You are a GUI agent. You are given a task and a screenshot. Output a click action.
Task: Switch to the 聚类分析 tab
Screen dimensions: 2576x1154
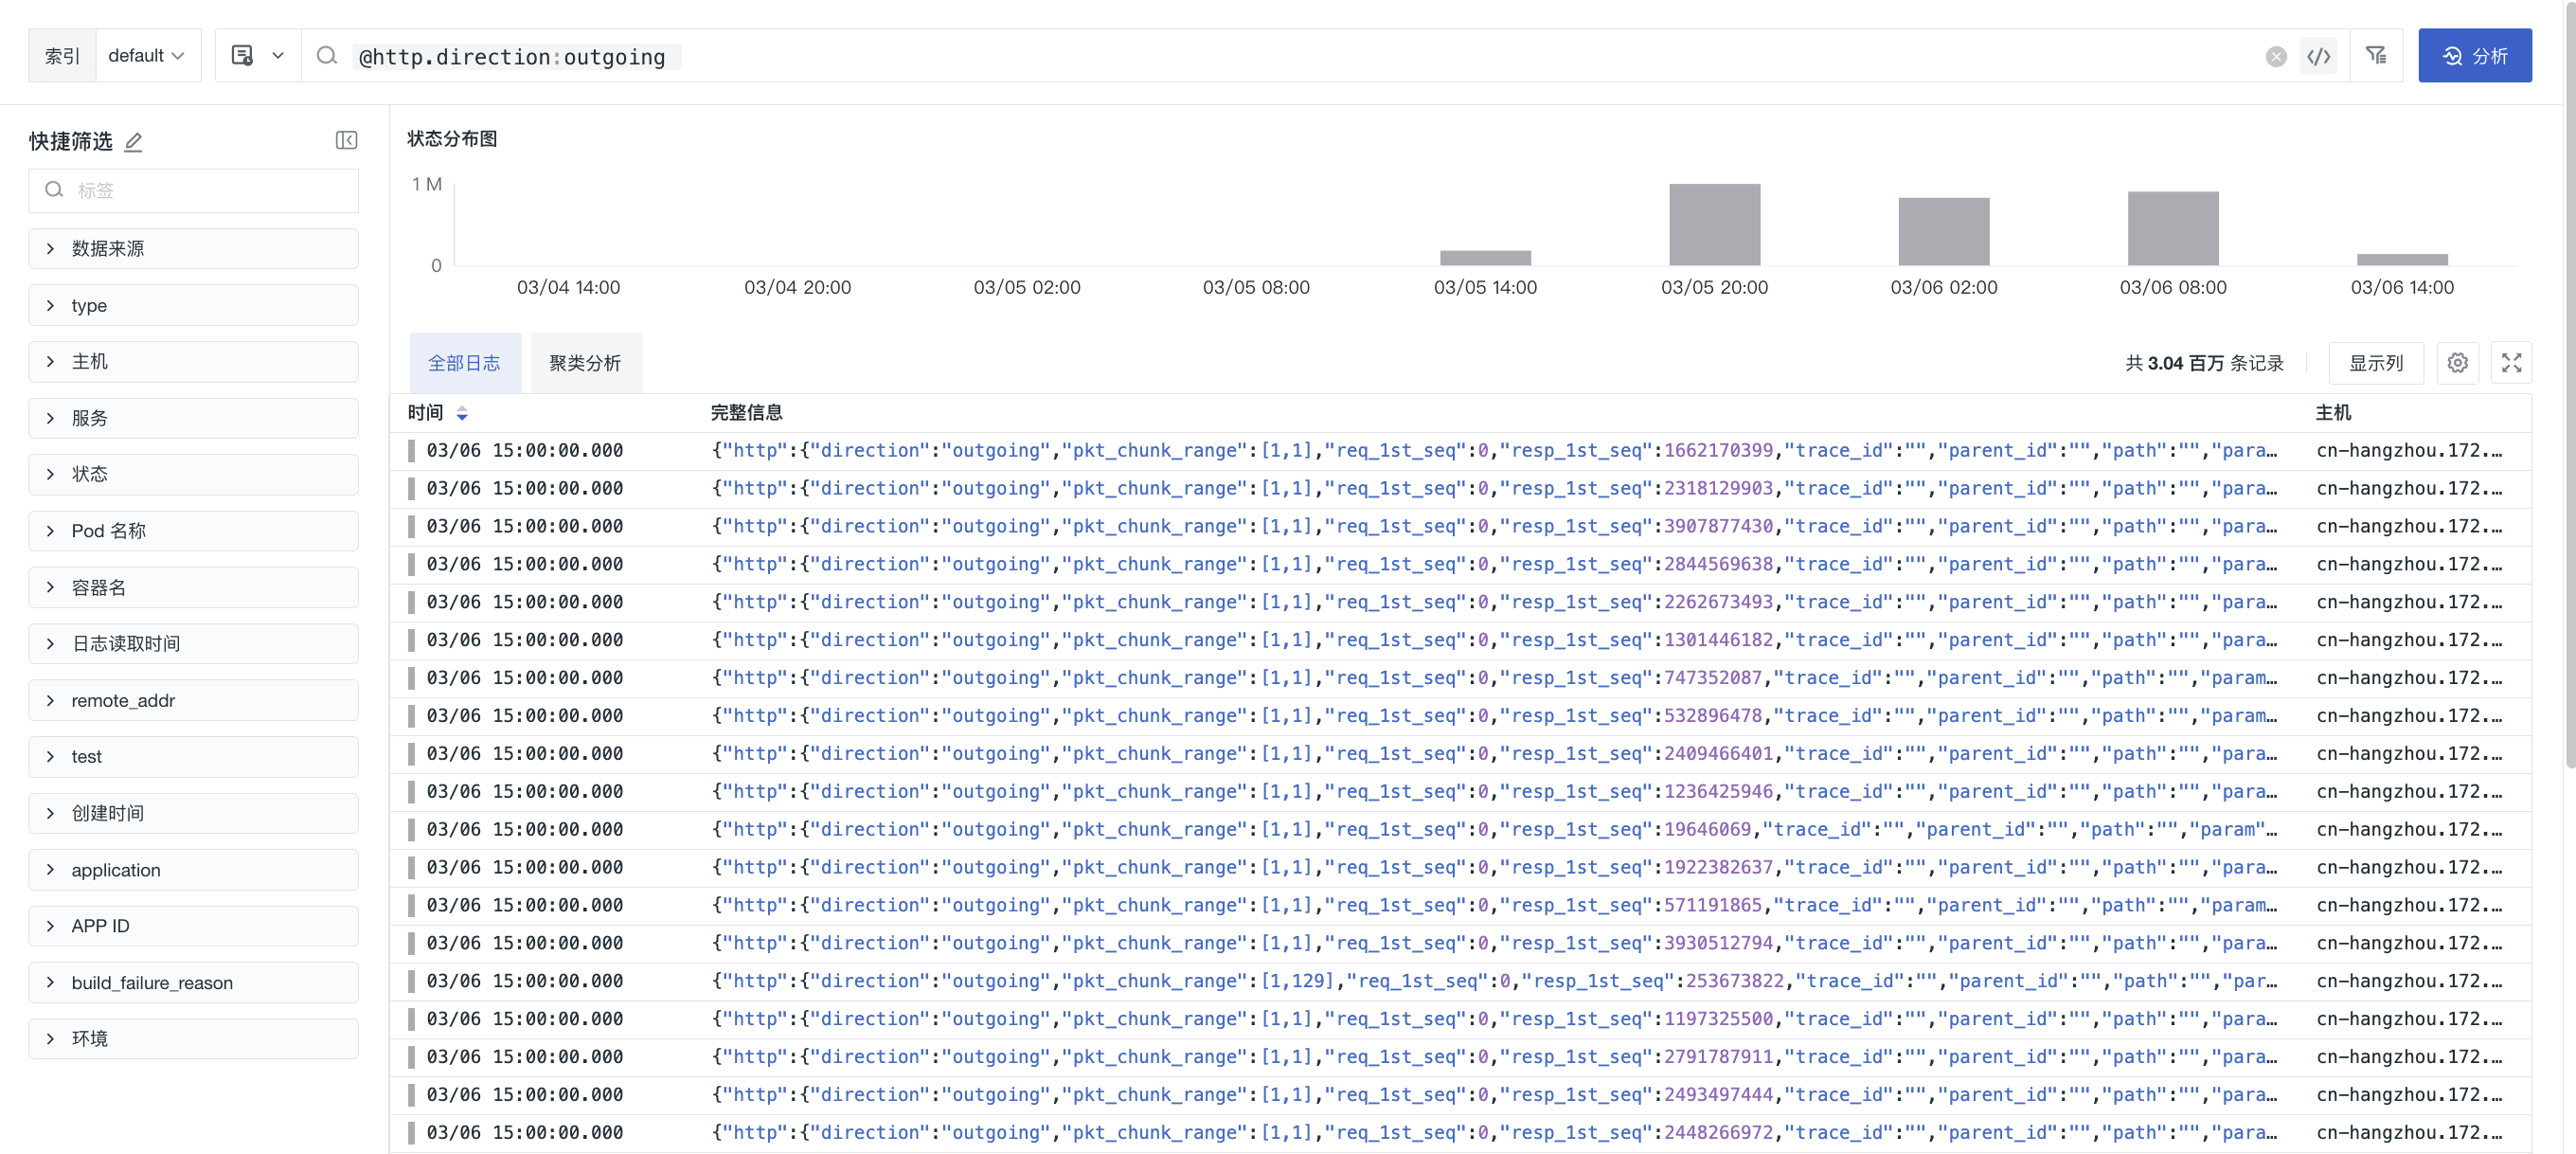click(x=585, y=363)
